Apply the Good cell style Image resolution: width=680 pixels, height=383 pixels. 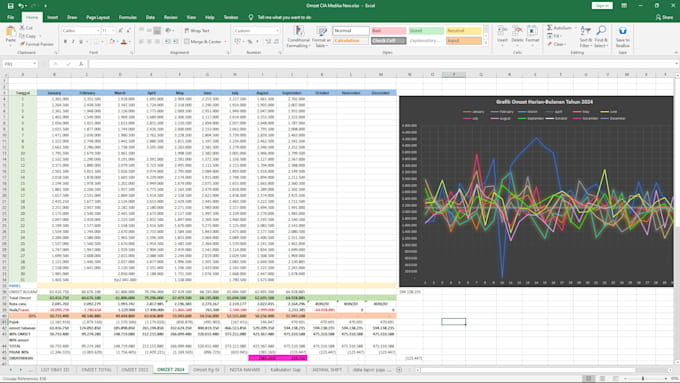pos(426,31)
